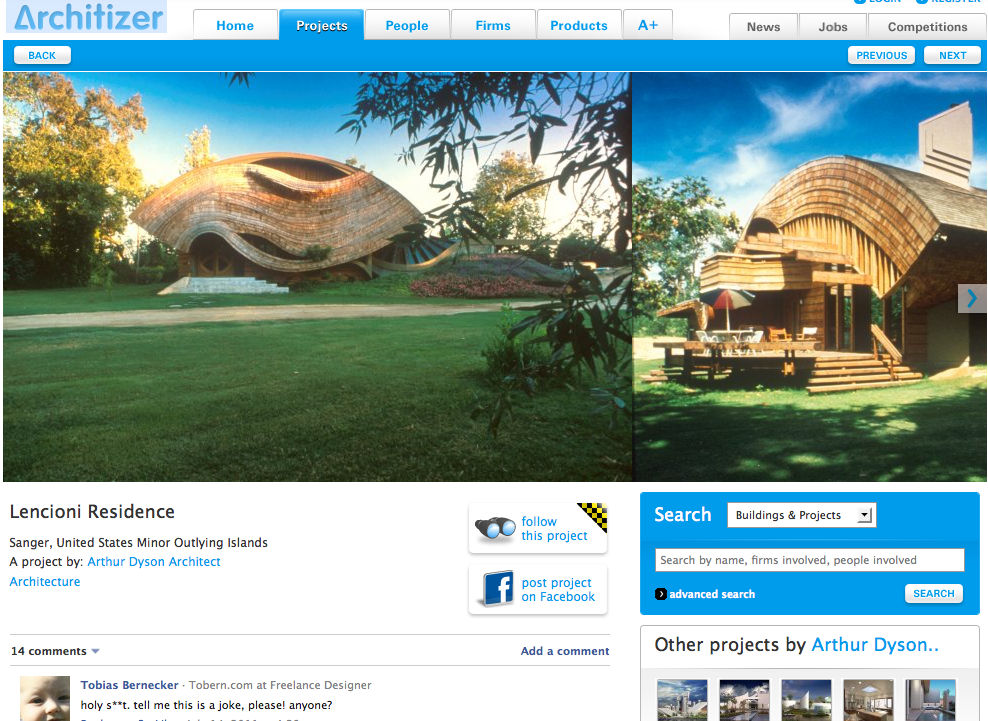This screenshot has height=721, width=988.
Task: Open the Buildings & Projects dropdown
Action: 801,515
